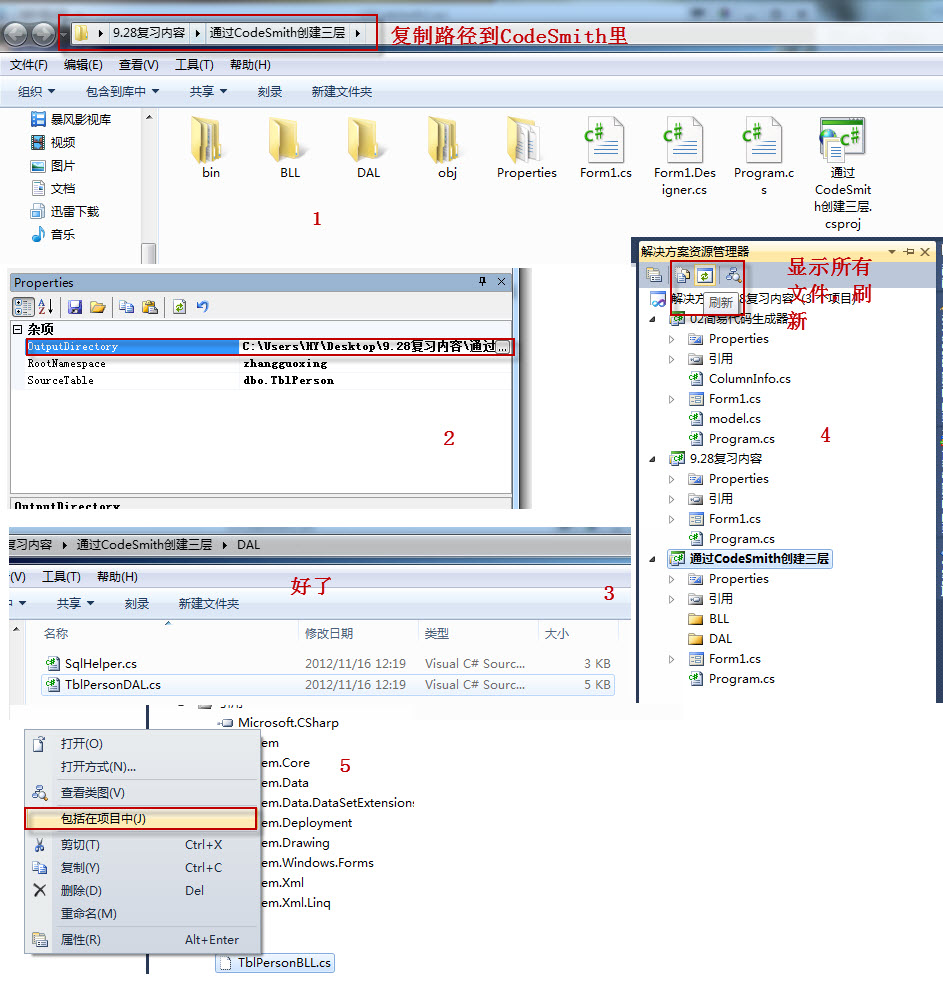The height and width of the screenshot is (985, 943).
Task: Pin the Solution Explorer panel
Action: 908,251
